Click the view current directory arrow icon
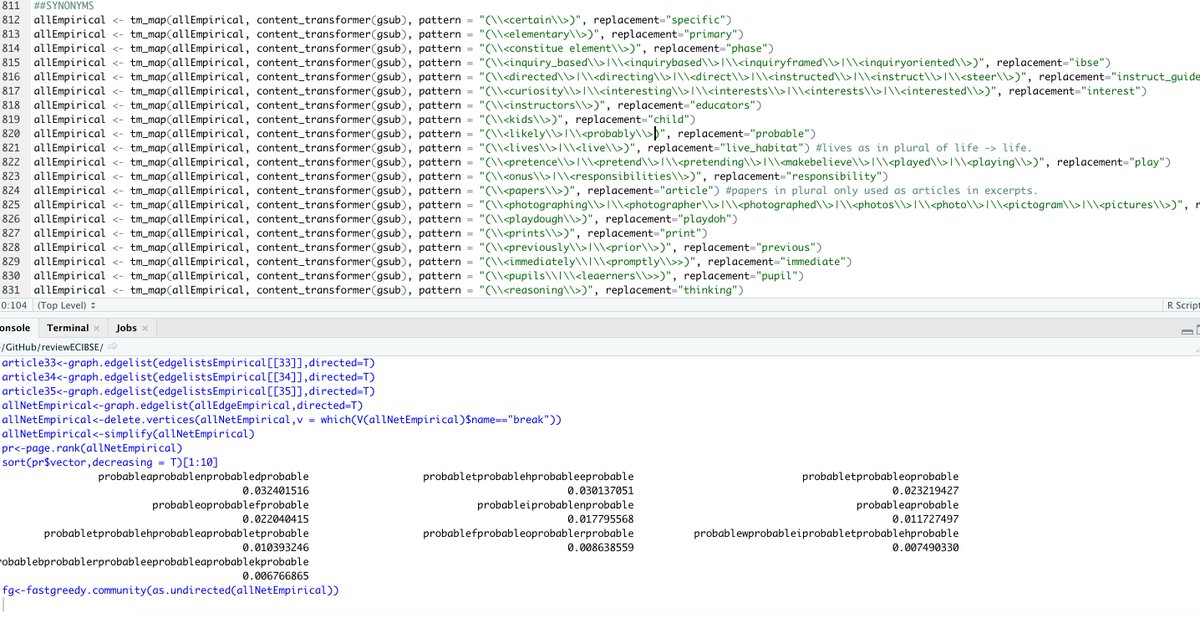The image size is (1200, 618). coord(113,346)
